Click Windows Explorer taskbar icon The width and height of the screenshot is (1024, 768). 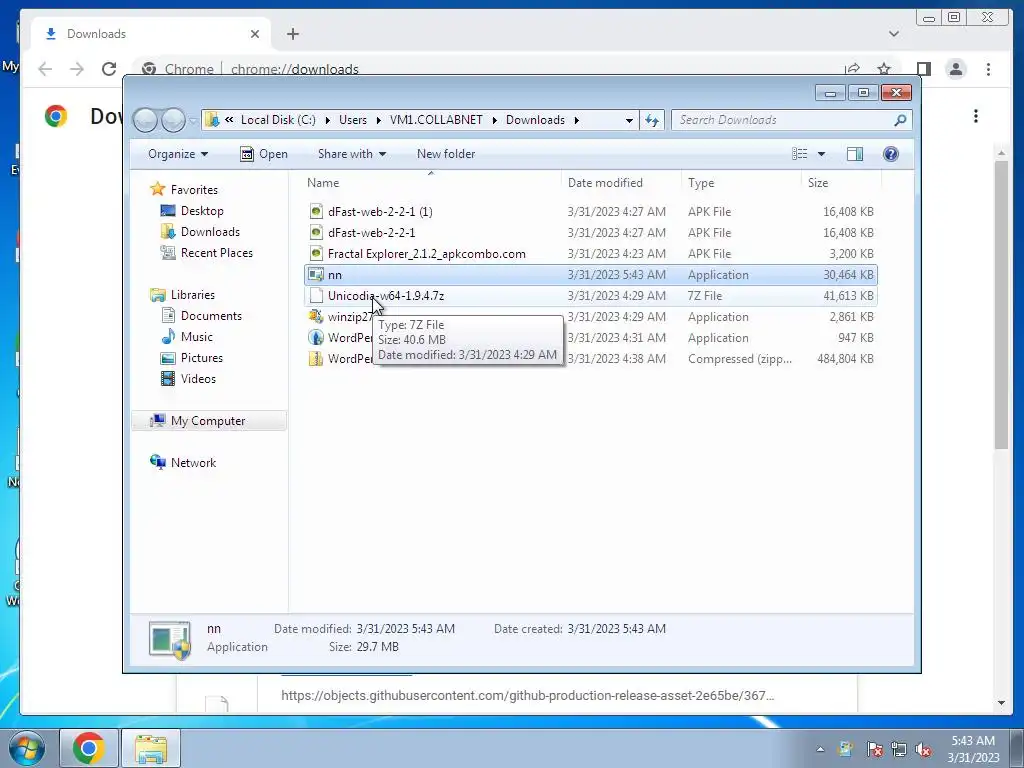[151, 748]
